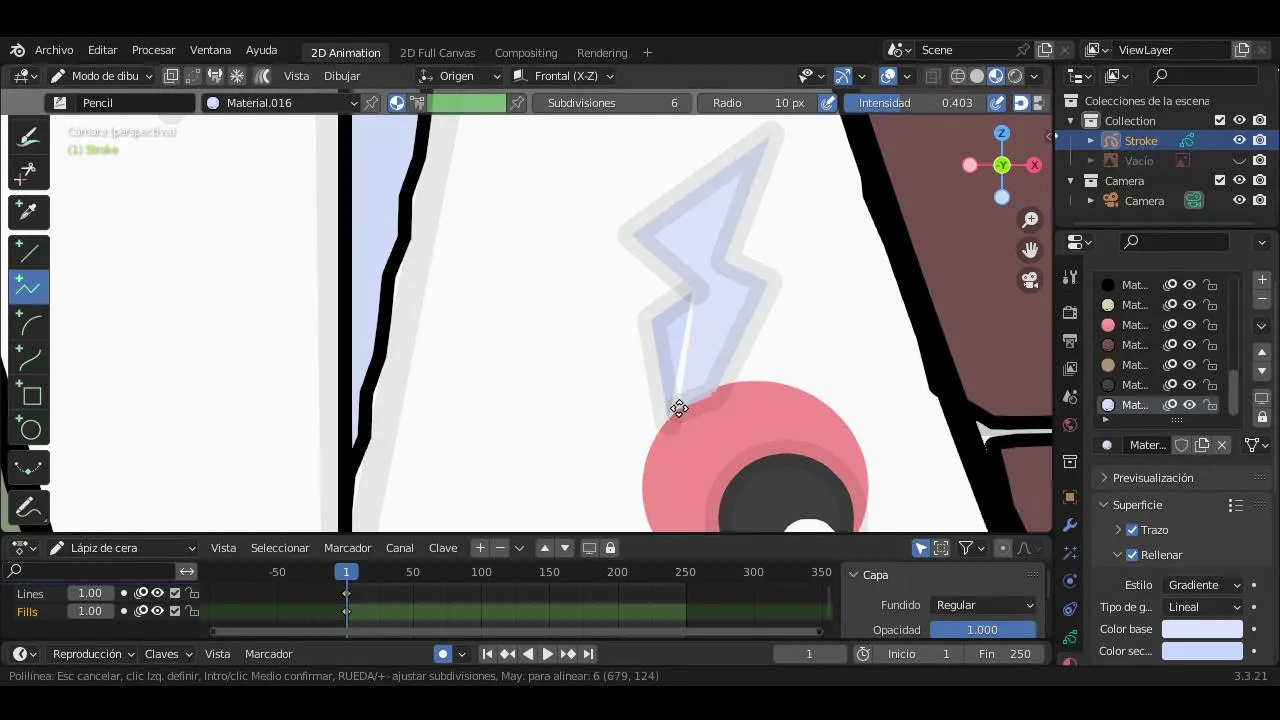1280x720 pixels.
Task: Toggle auto keying record button
Action: pyautogui.click(x=443, y=654)
